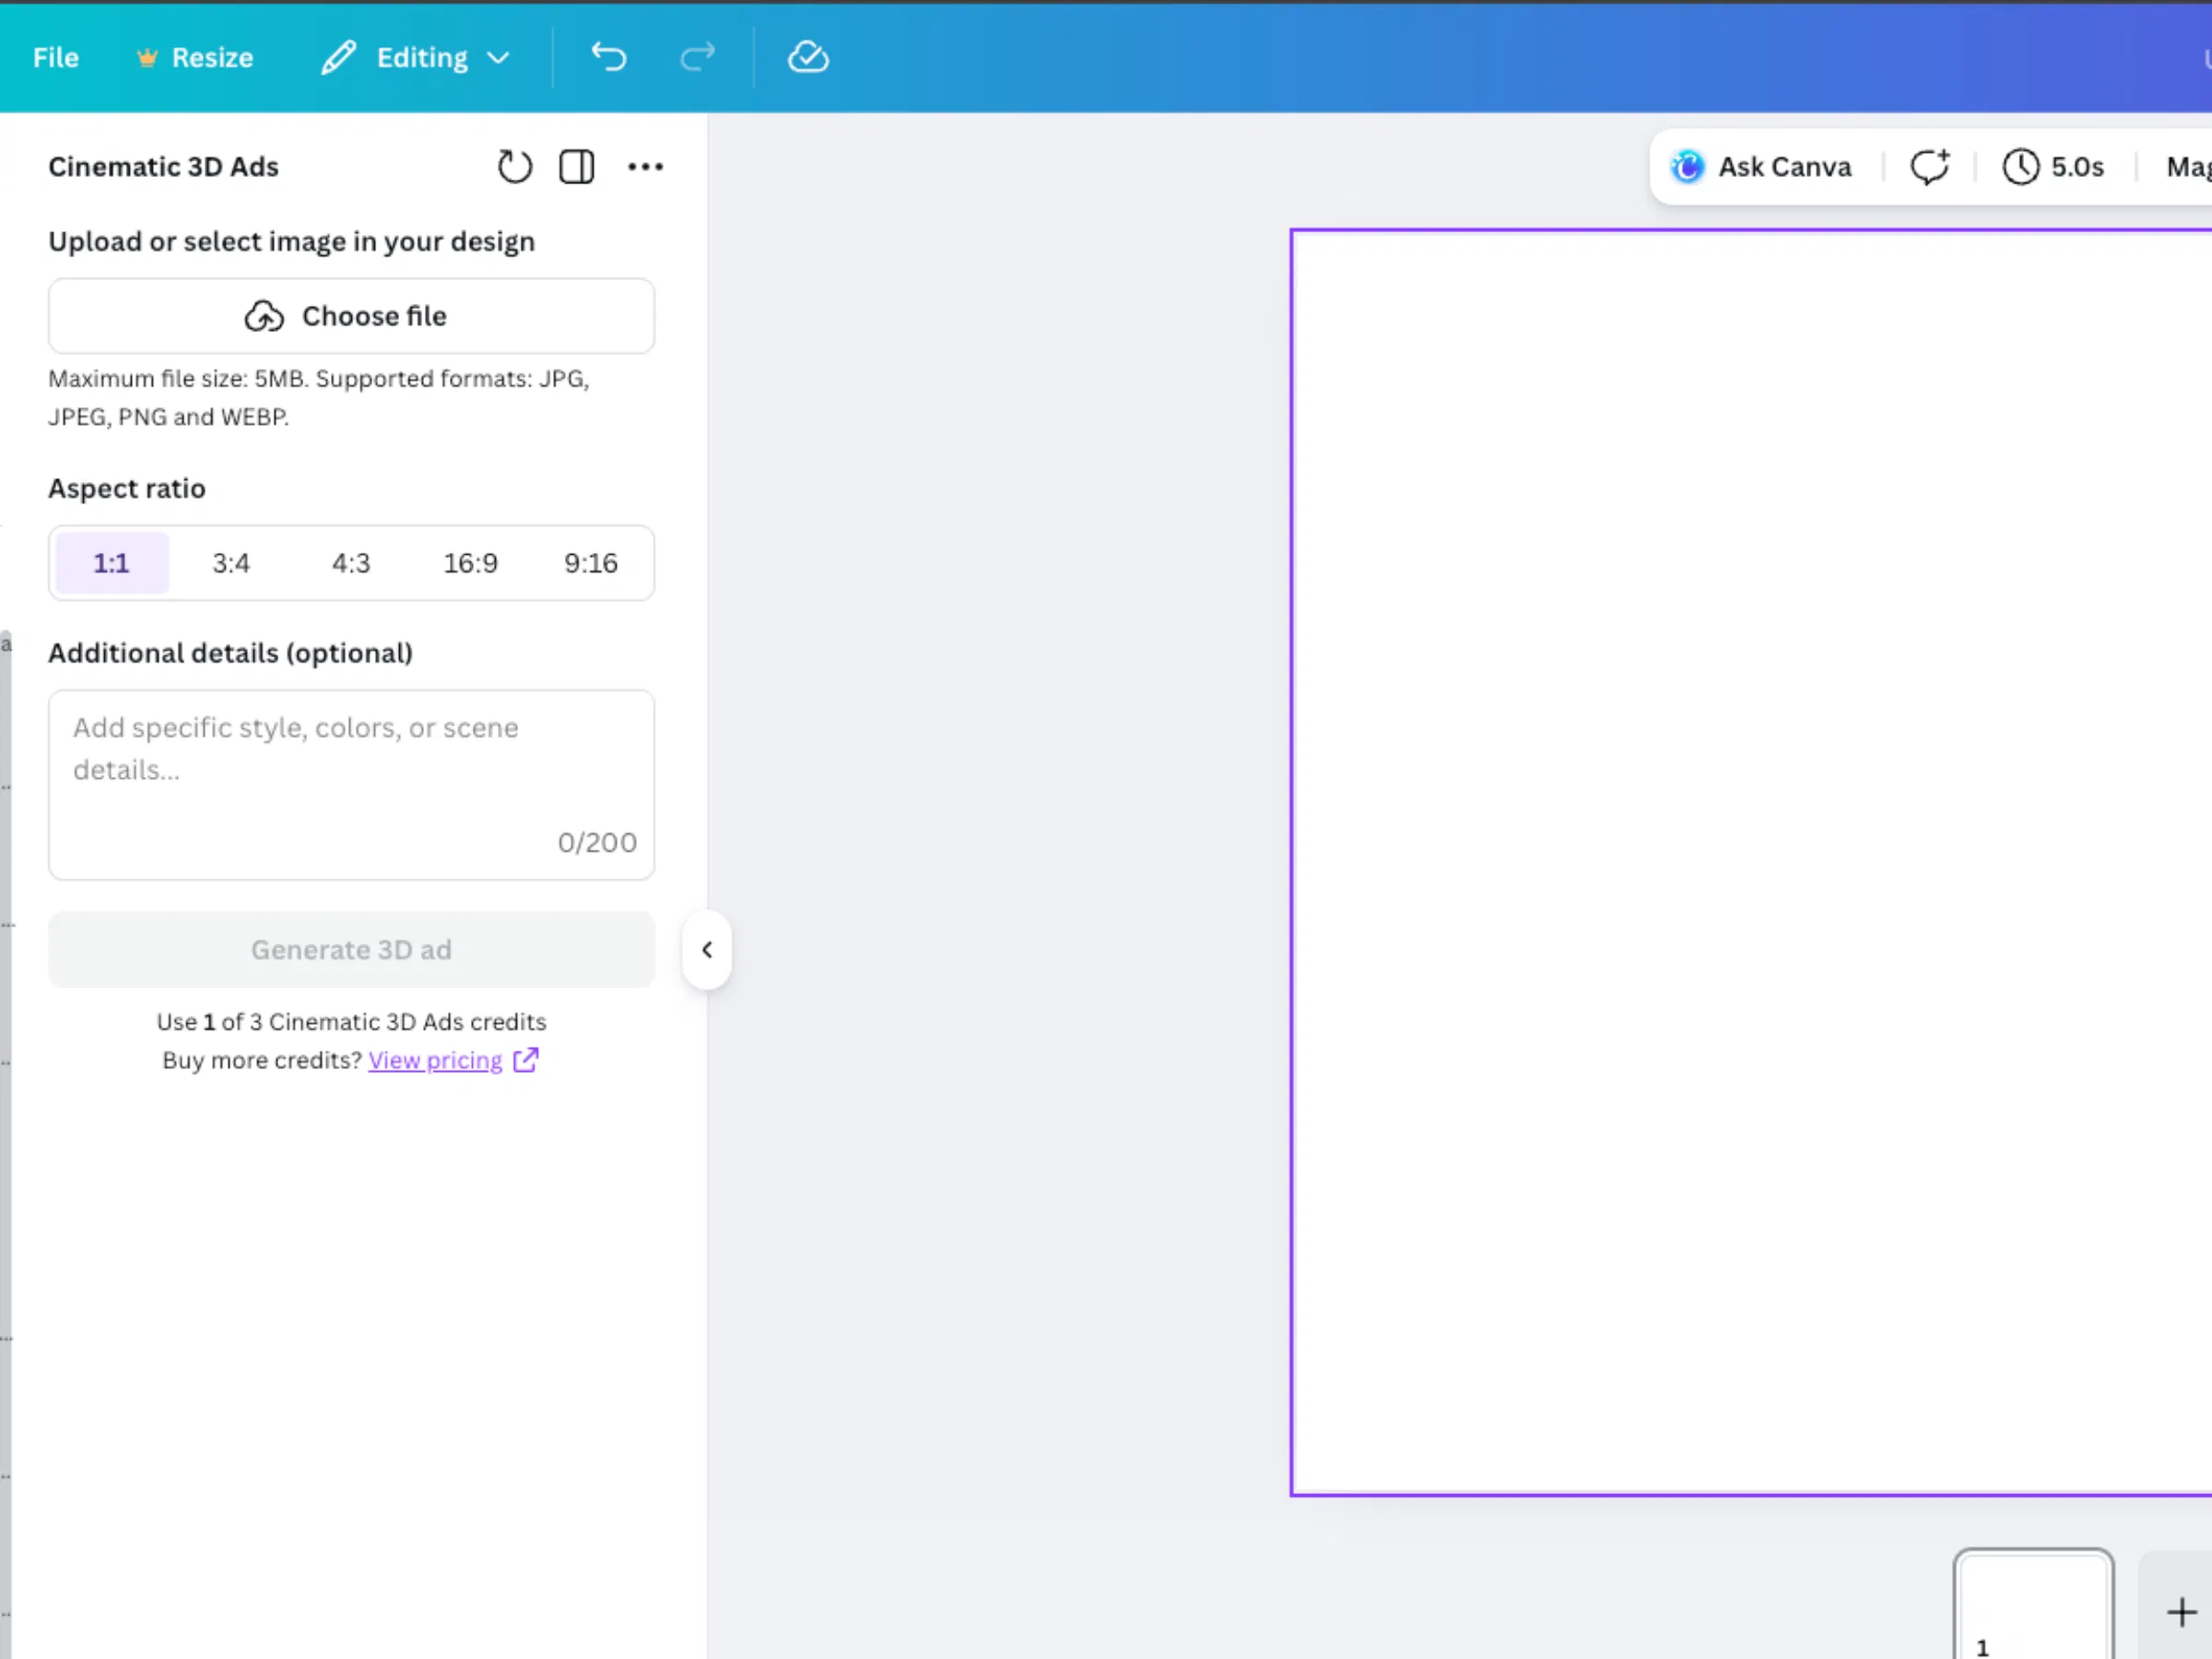The image size is (2212, 1659).
Task: Reload the Cinematic 3D Ads app
Action: click(x=515, y=166)
